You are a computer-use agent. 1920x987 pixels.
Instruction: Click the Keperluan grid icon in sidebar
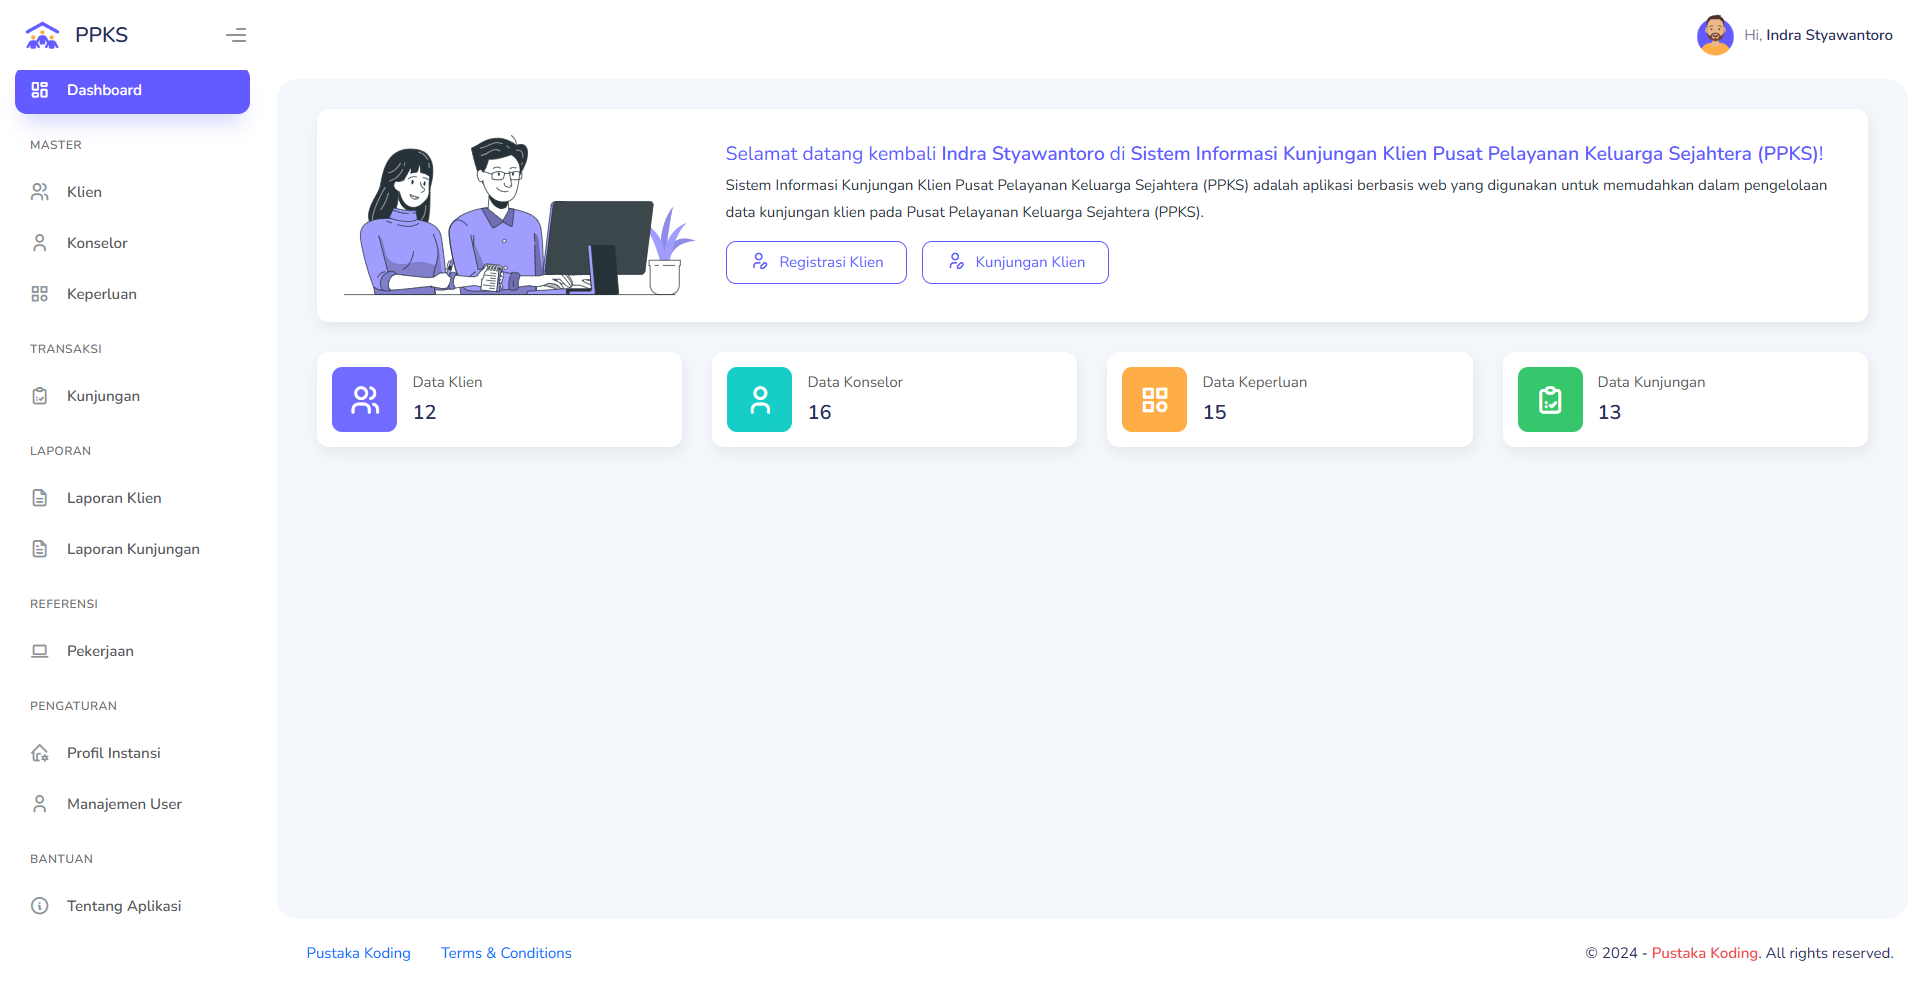40,294
